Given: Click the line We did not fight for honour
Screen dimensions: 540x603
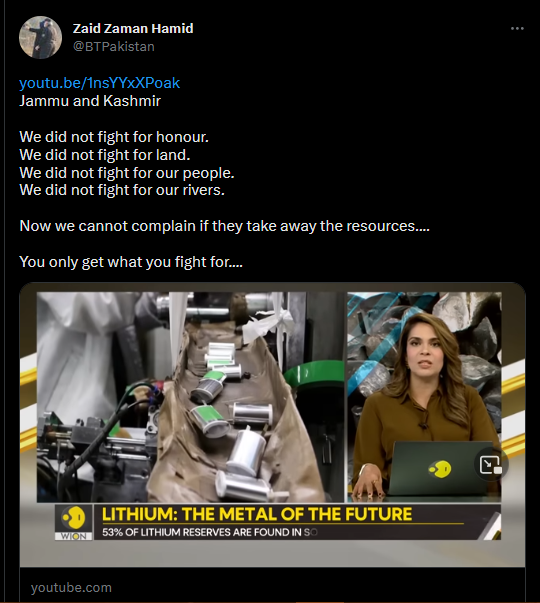Looking at the screenshot, I should point(114,137).
